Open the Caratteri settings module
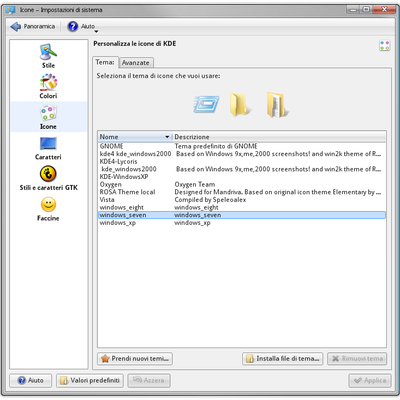 coord(48,148)
